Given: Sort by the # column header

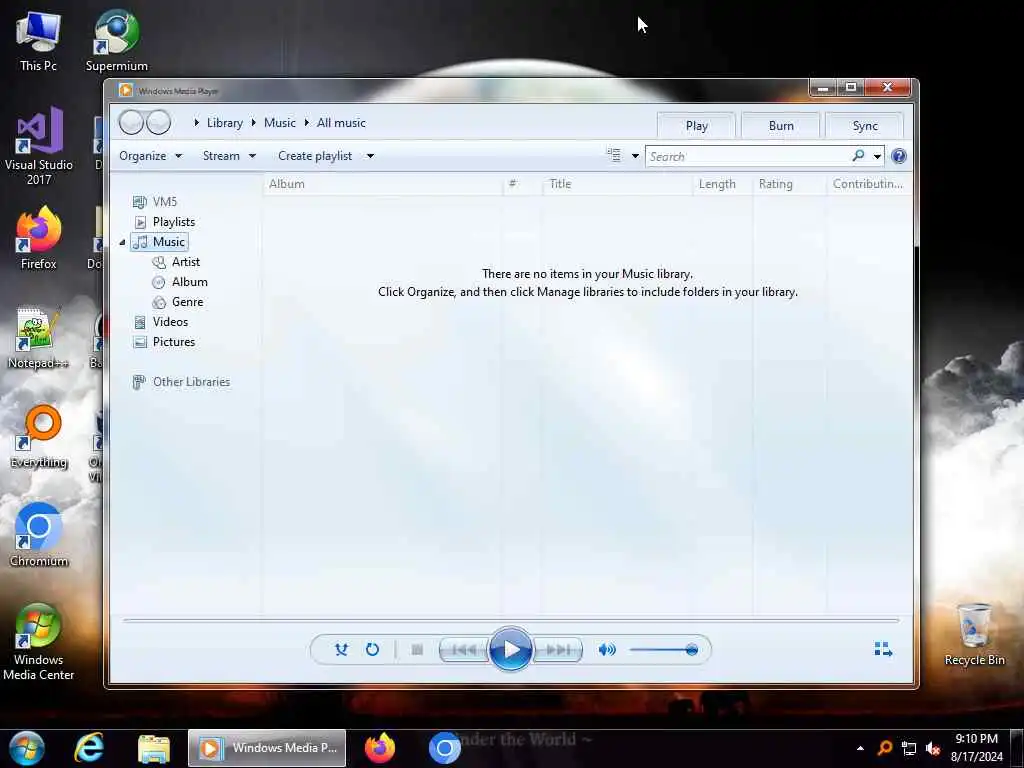Looking at the screenshot, I should (x=522, y=184).
